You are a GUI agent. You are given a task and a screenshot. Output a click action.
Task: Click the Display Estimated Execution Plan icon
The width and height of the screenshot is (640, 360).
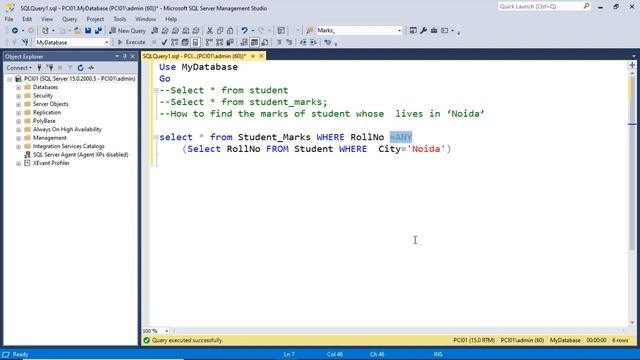click(175, 42)
